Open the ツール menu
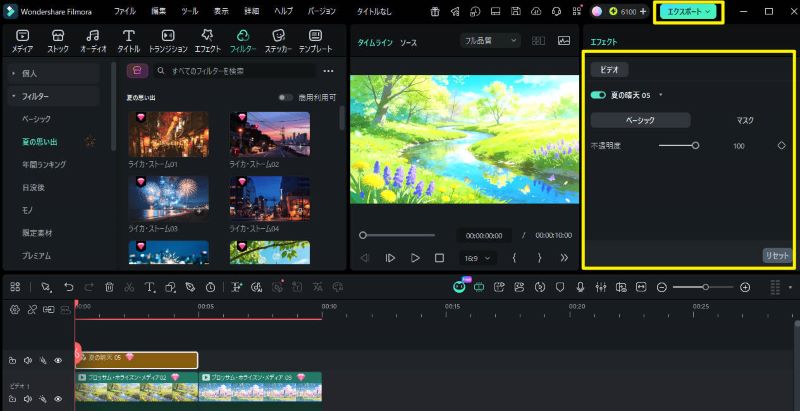The image size is (800, 411). pos(190,11)
